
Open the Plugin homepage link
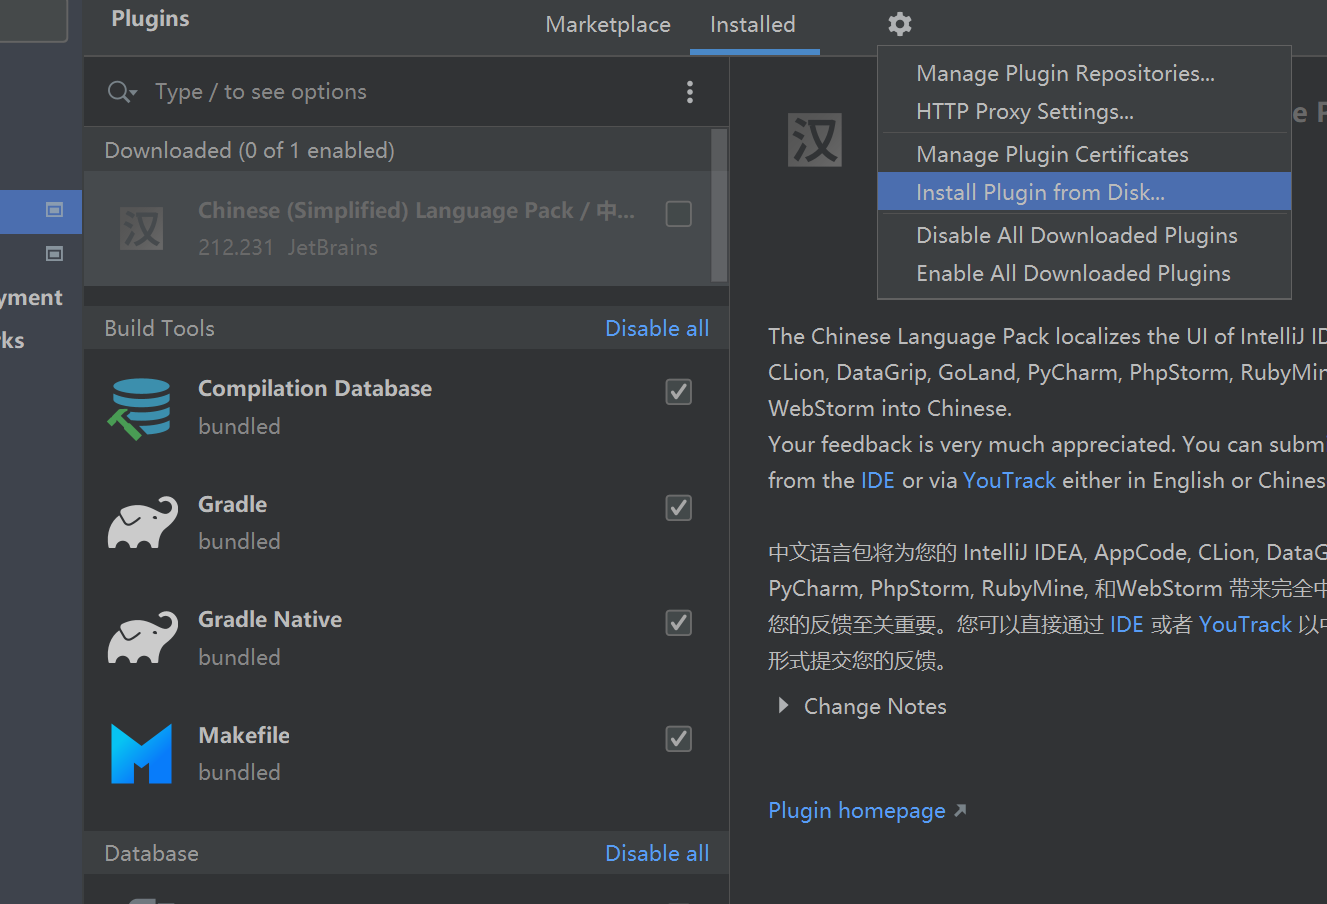pos(857,810)
